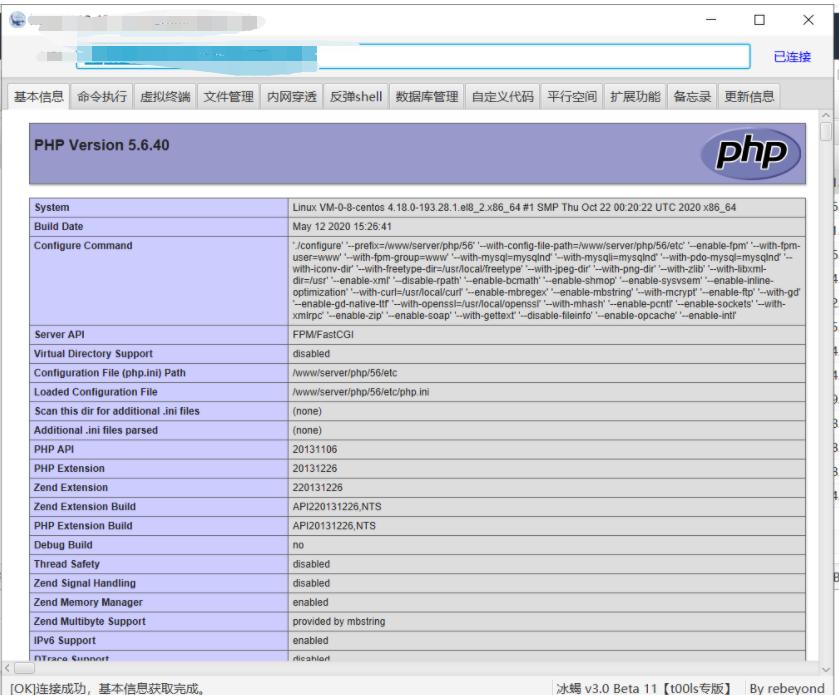This screenshot has height=695, width=839.
Task: Close the window
Action: [808, 20]
